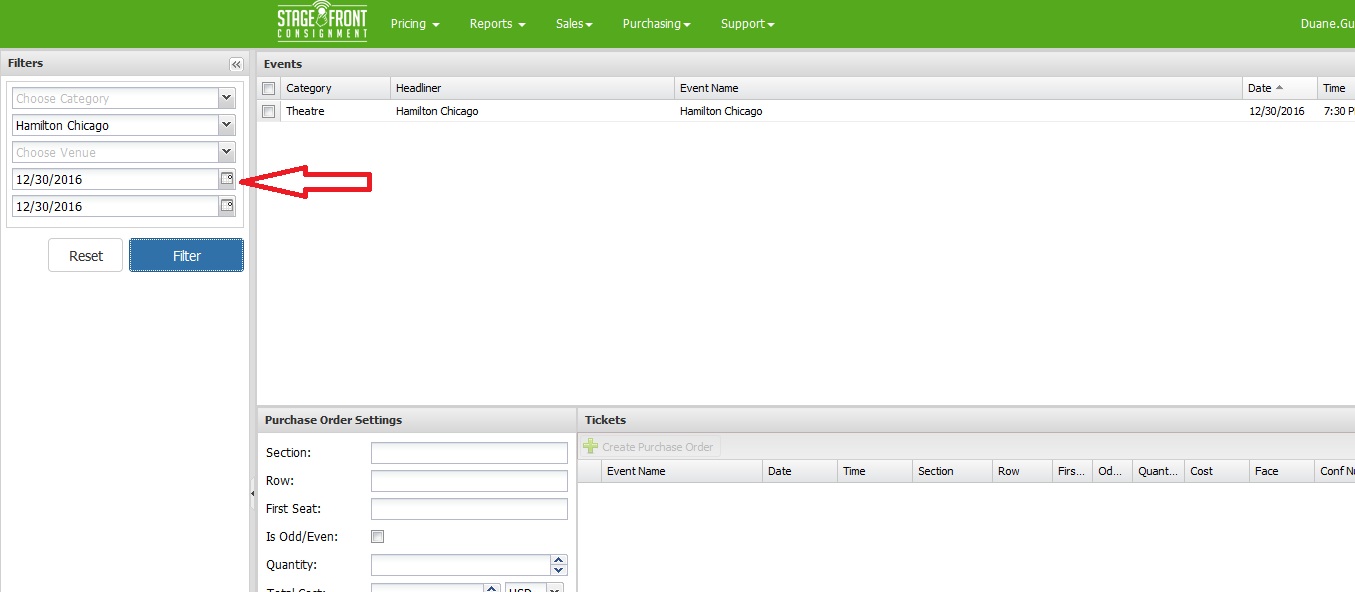1355x592 pixels.
Task: Open the Sales menu
Action: point(574,24)
